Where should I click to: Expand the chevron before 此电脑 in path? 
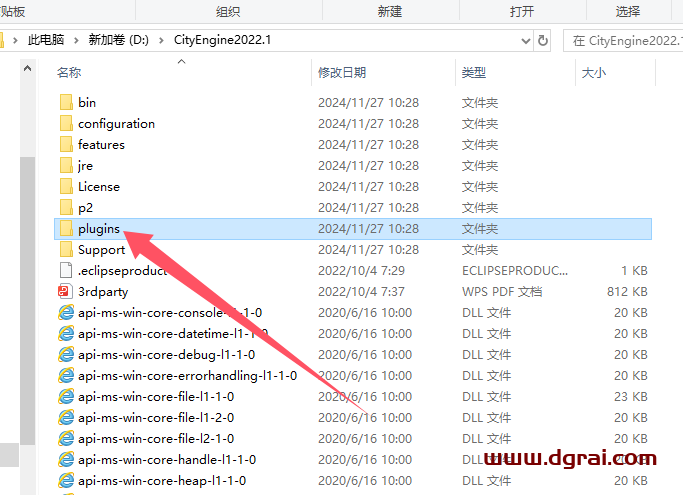(15, 41)
